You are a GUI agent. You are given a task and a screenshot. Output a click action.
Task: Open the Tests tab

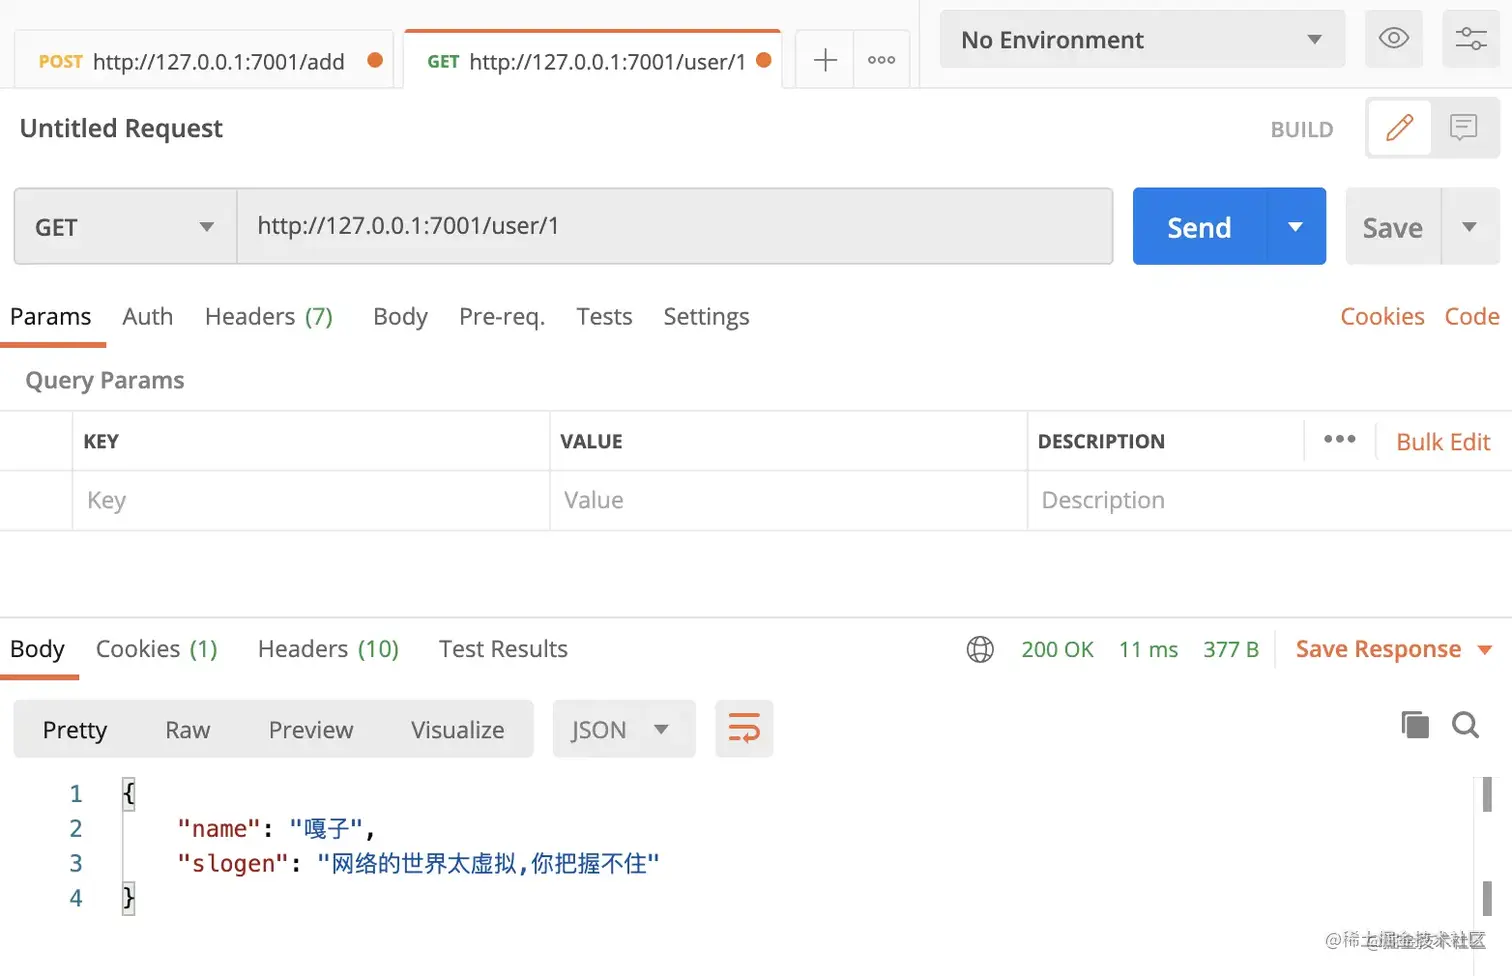604,317
